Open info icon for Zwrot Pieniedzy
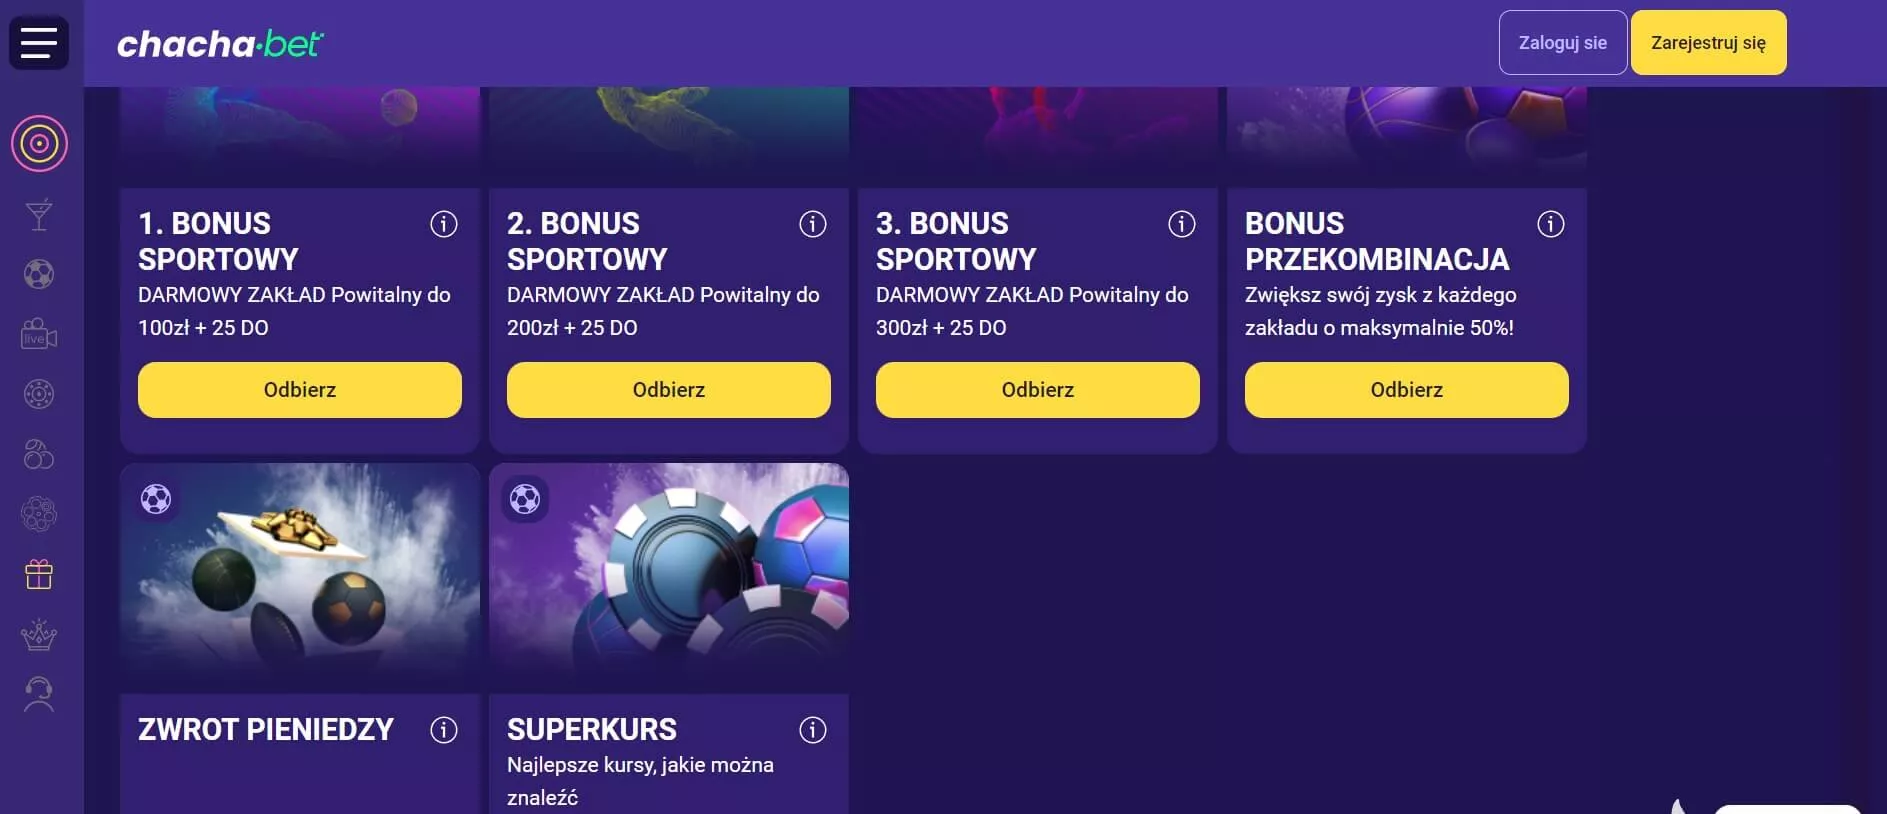 click(444, 730)
